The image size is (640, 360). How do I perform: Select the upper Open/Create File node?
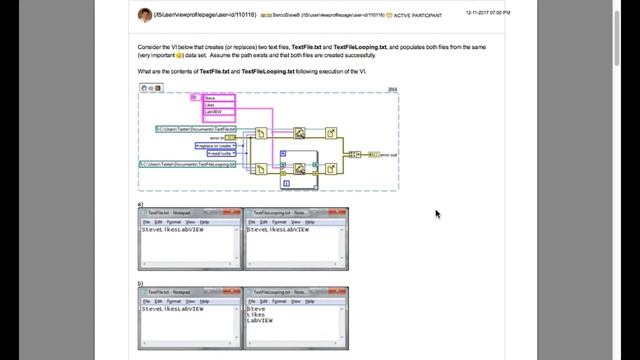(261, 133)
